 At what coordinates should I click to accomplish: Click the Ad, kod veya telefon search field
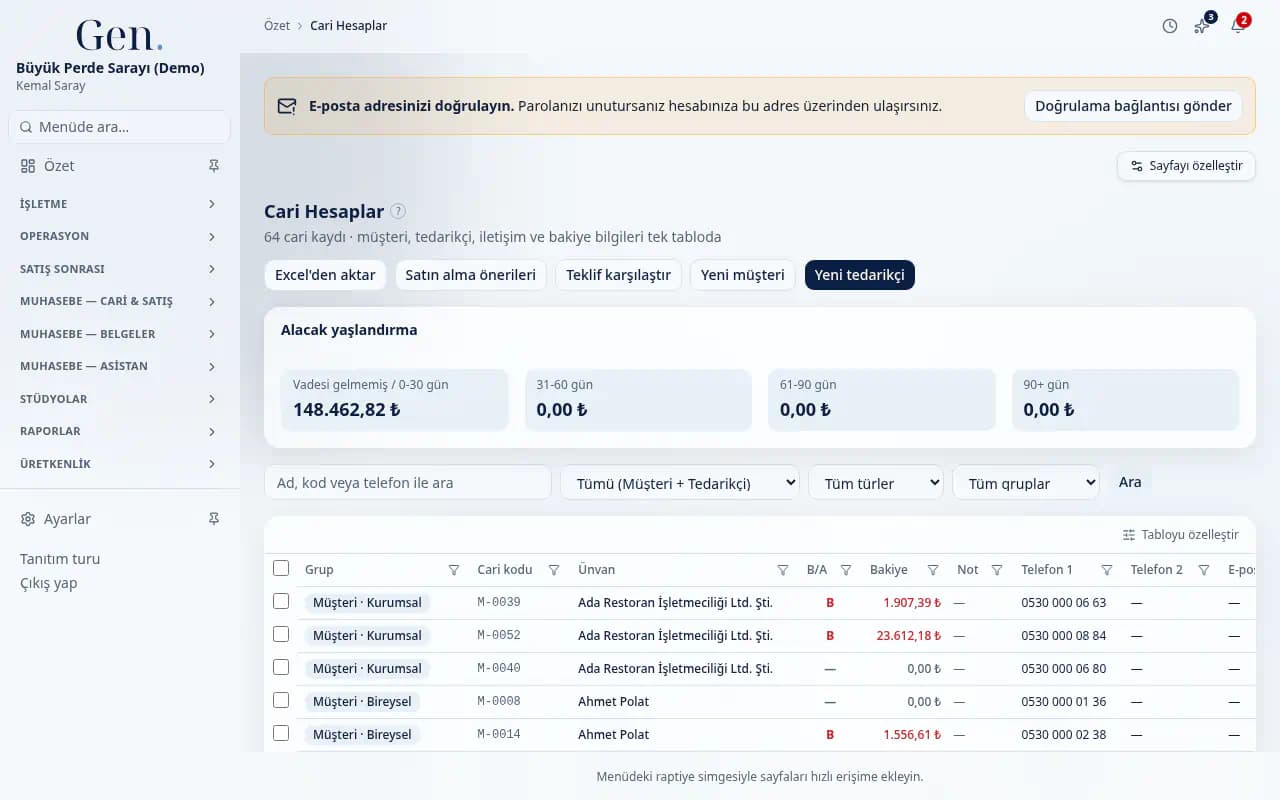[408, 483]
